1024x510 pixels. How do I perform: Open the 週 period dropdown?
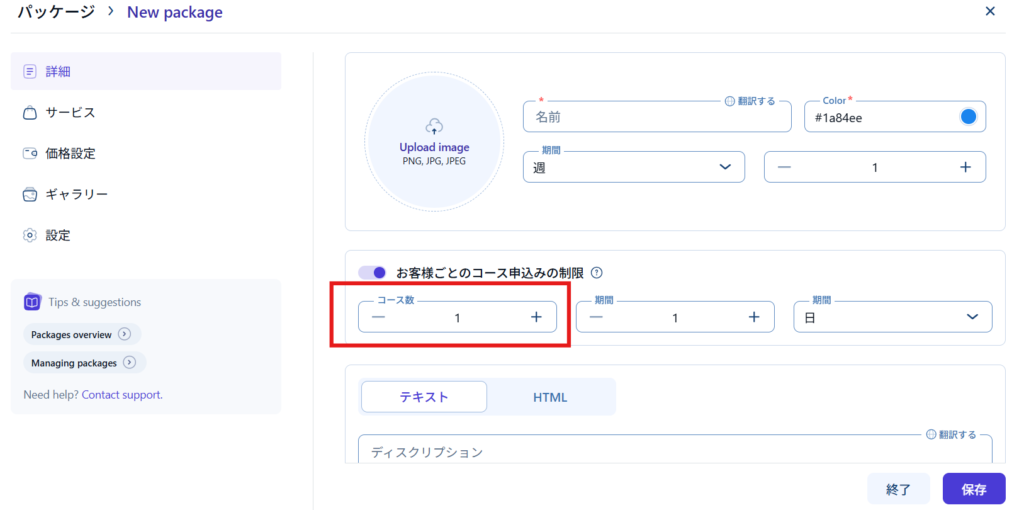[633, 167]
